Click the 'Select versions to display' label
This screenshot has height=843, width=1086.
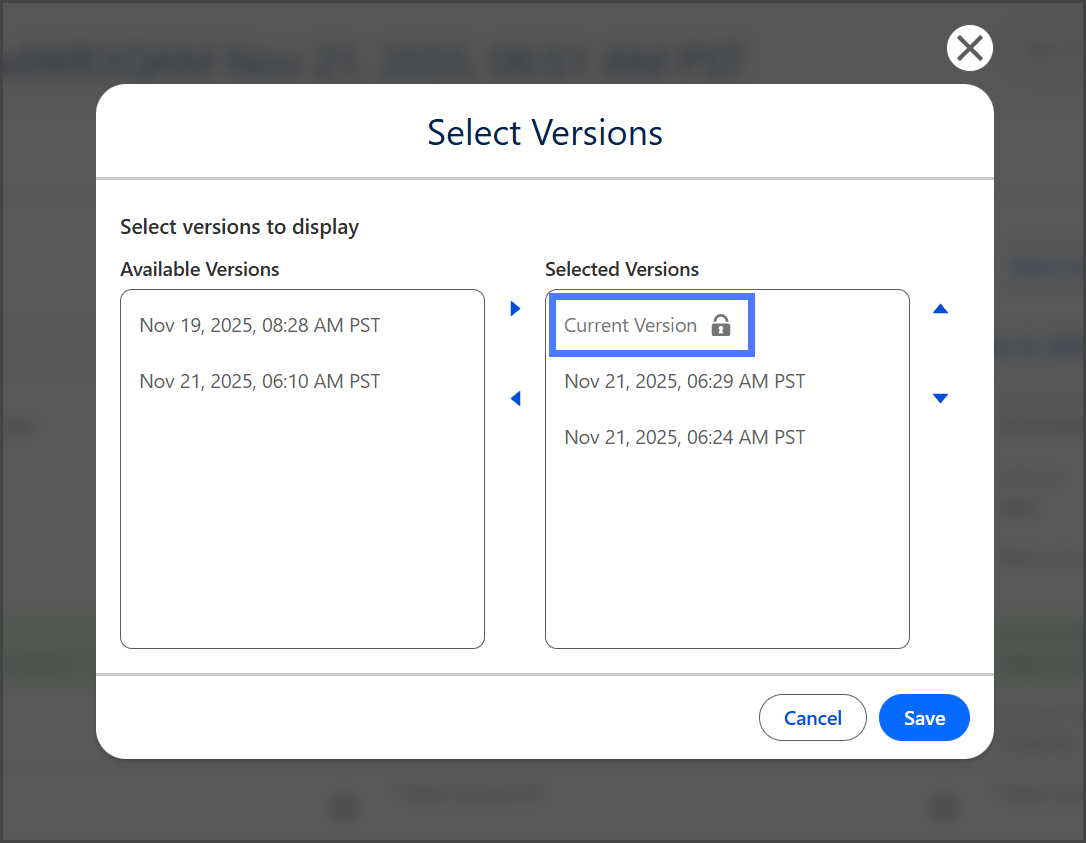tap(239, 227)
